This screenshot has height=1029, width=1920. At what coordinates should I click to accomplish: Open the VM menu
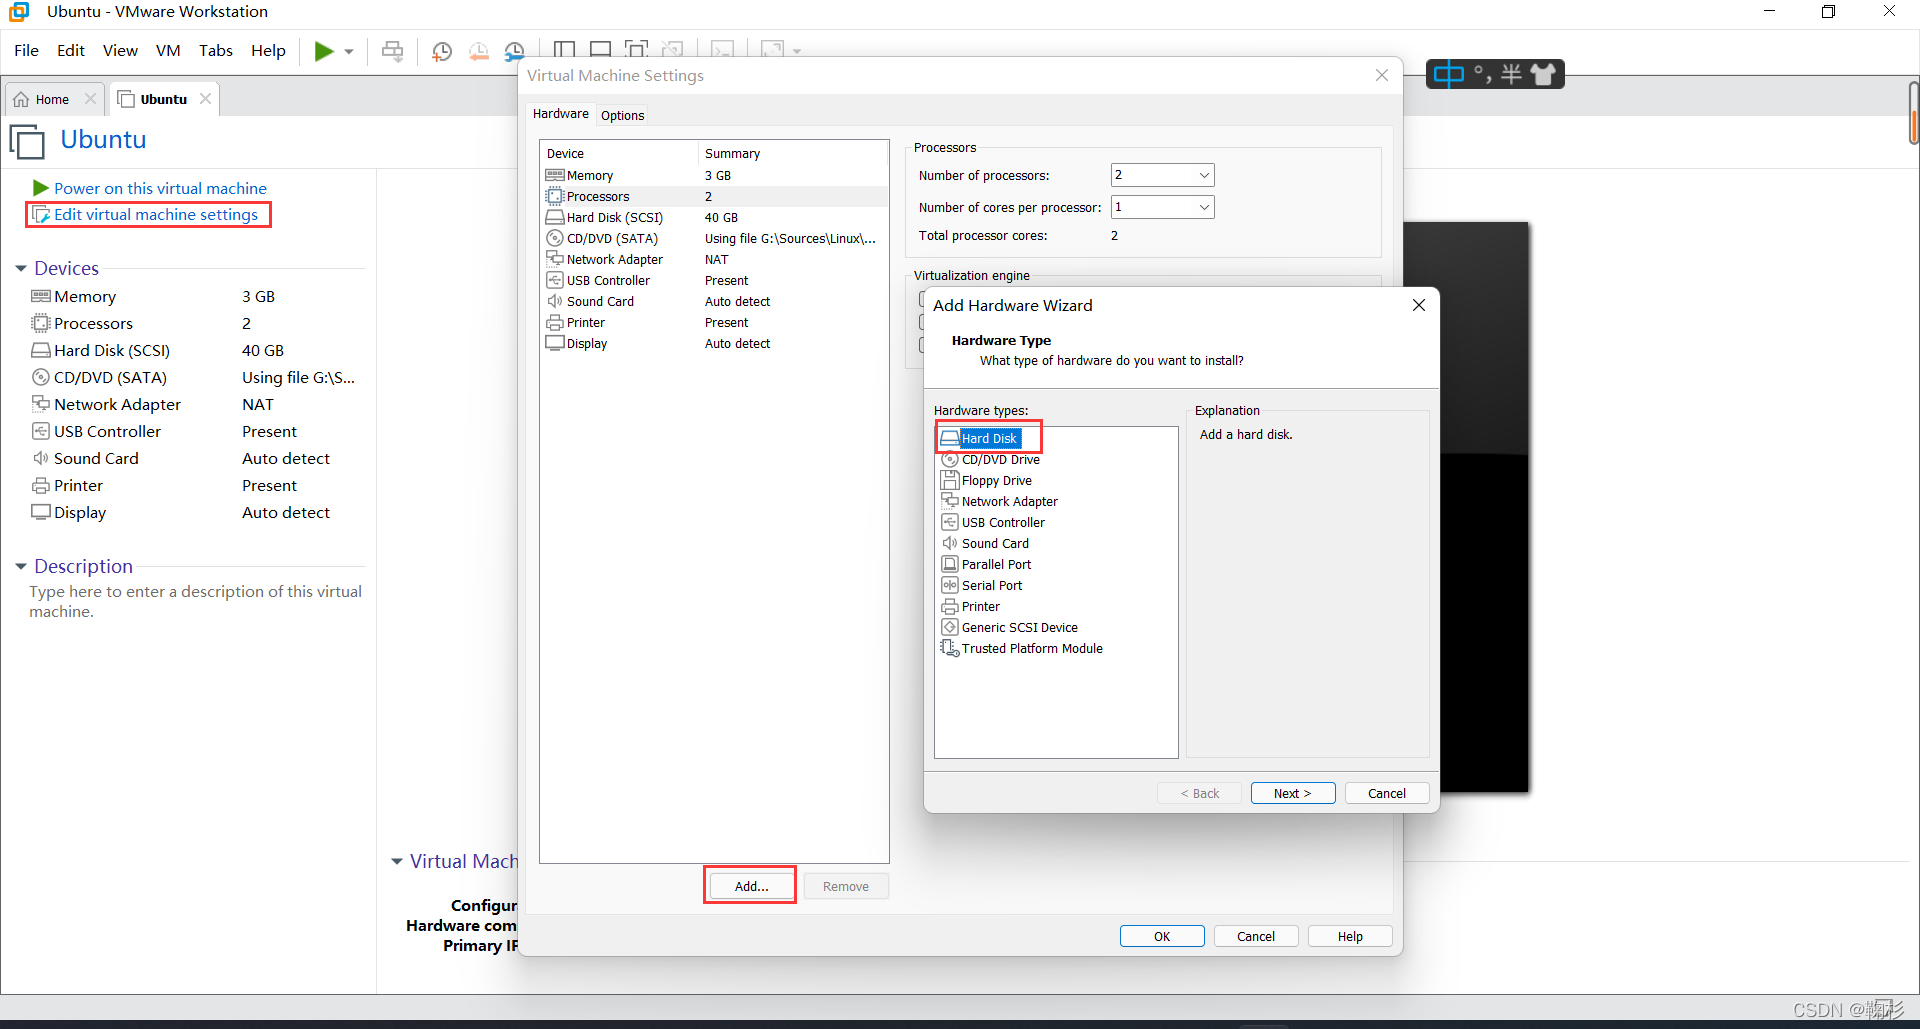point(168,50)
